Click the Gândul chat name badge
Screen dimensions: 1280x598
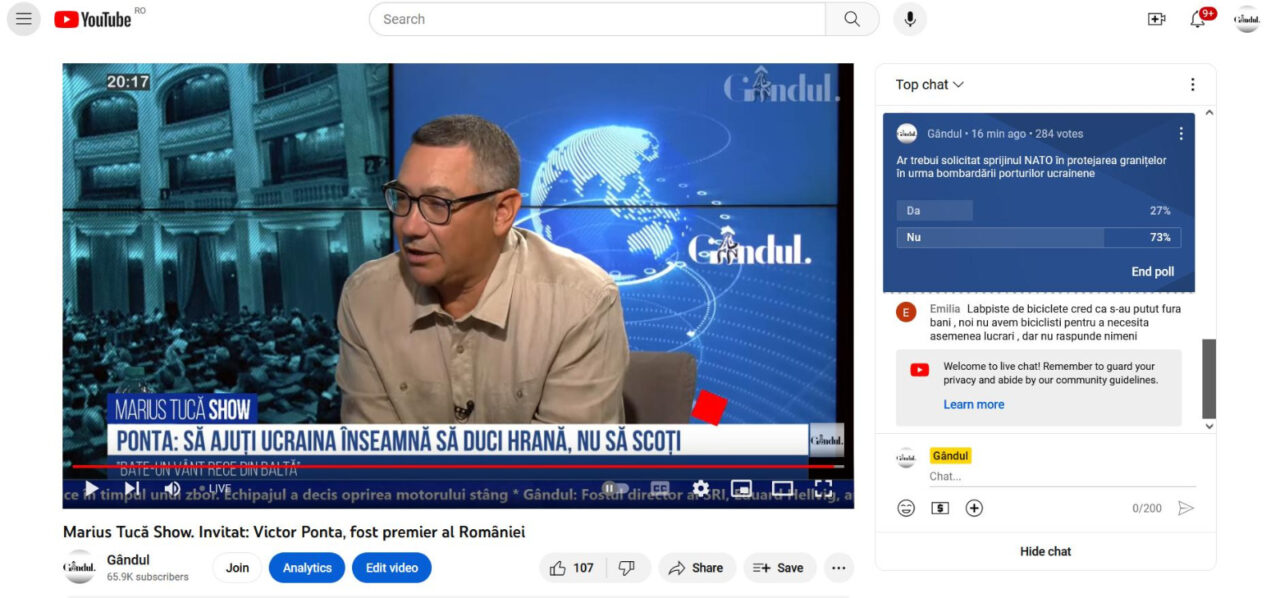(x=950, y=456)
